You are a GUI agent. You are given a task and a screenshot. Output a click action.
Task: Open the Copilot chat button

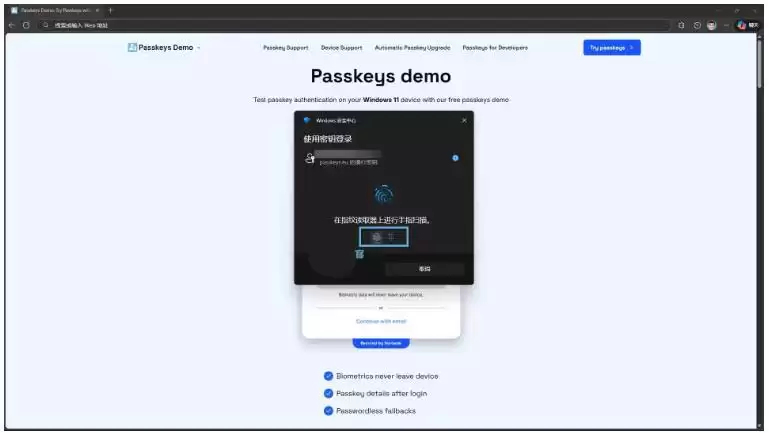click(x=748, y=25)
